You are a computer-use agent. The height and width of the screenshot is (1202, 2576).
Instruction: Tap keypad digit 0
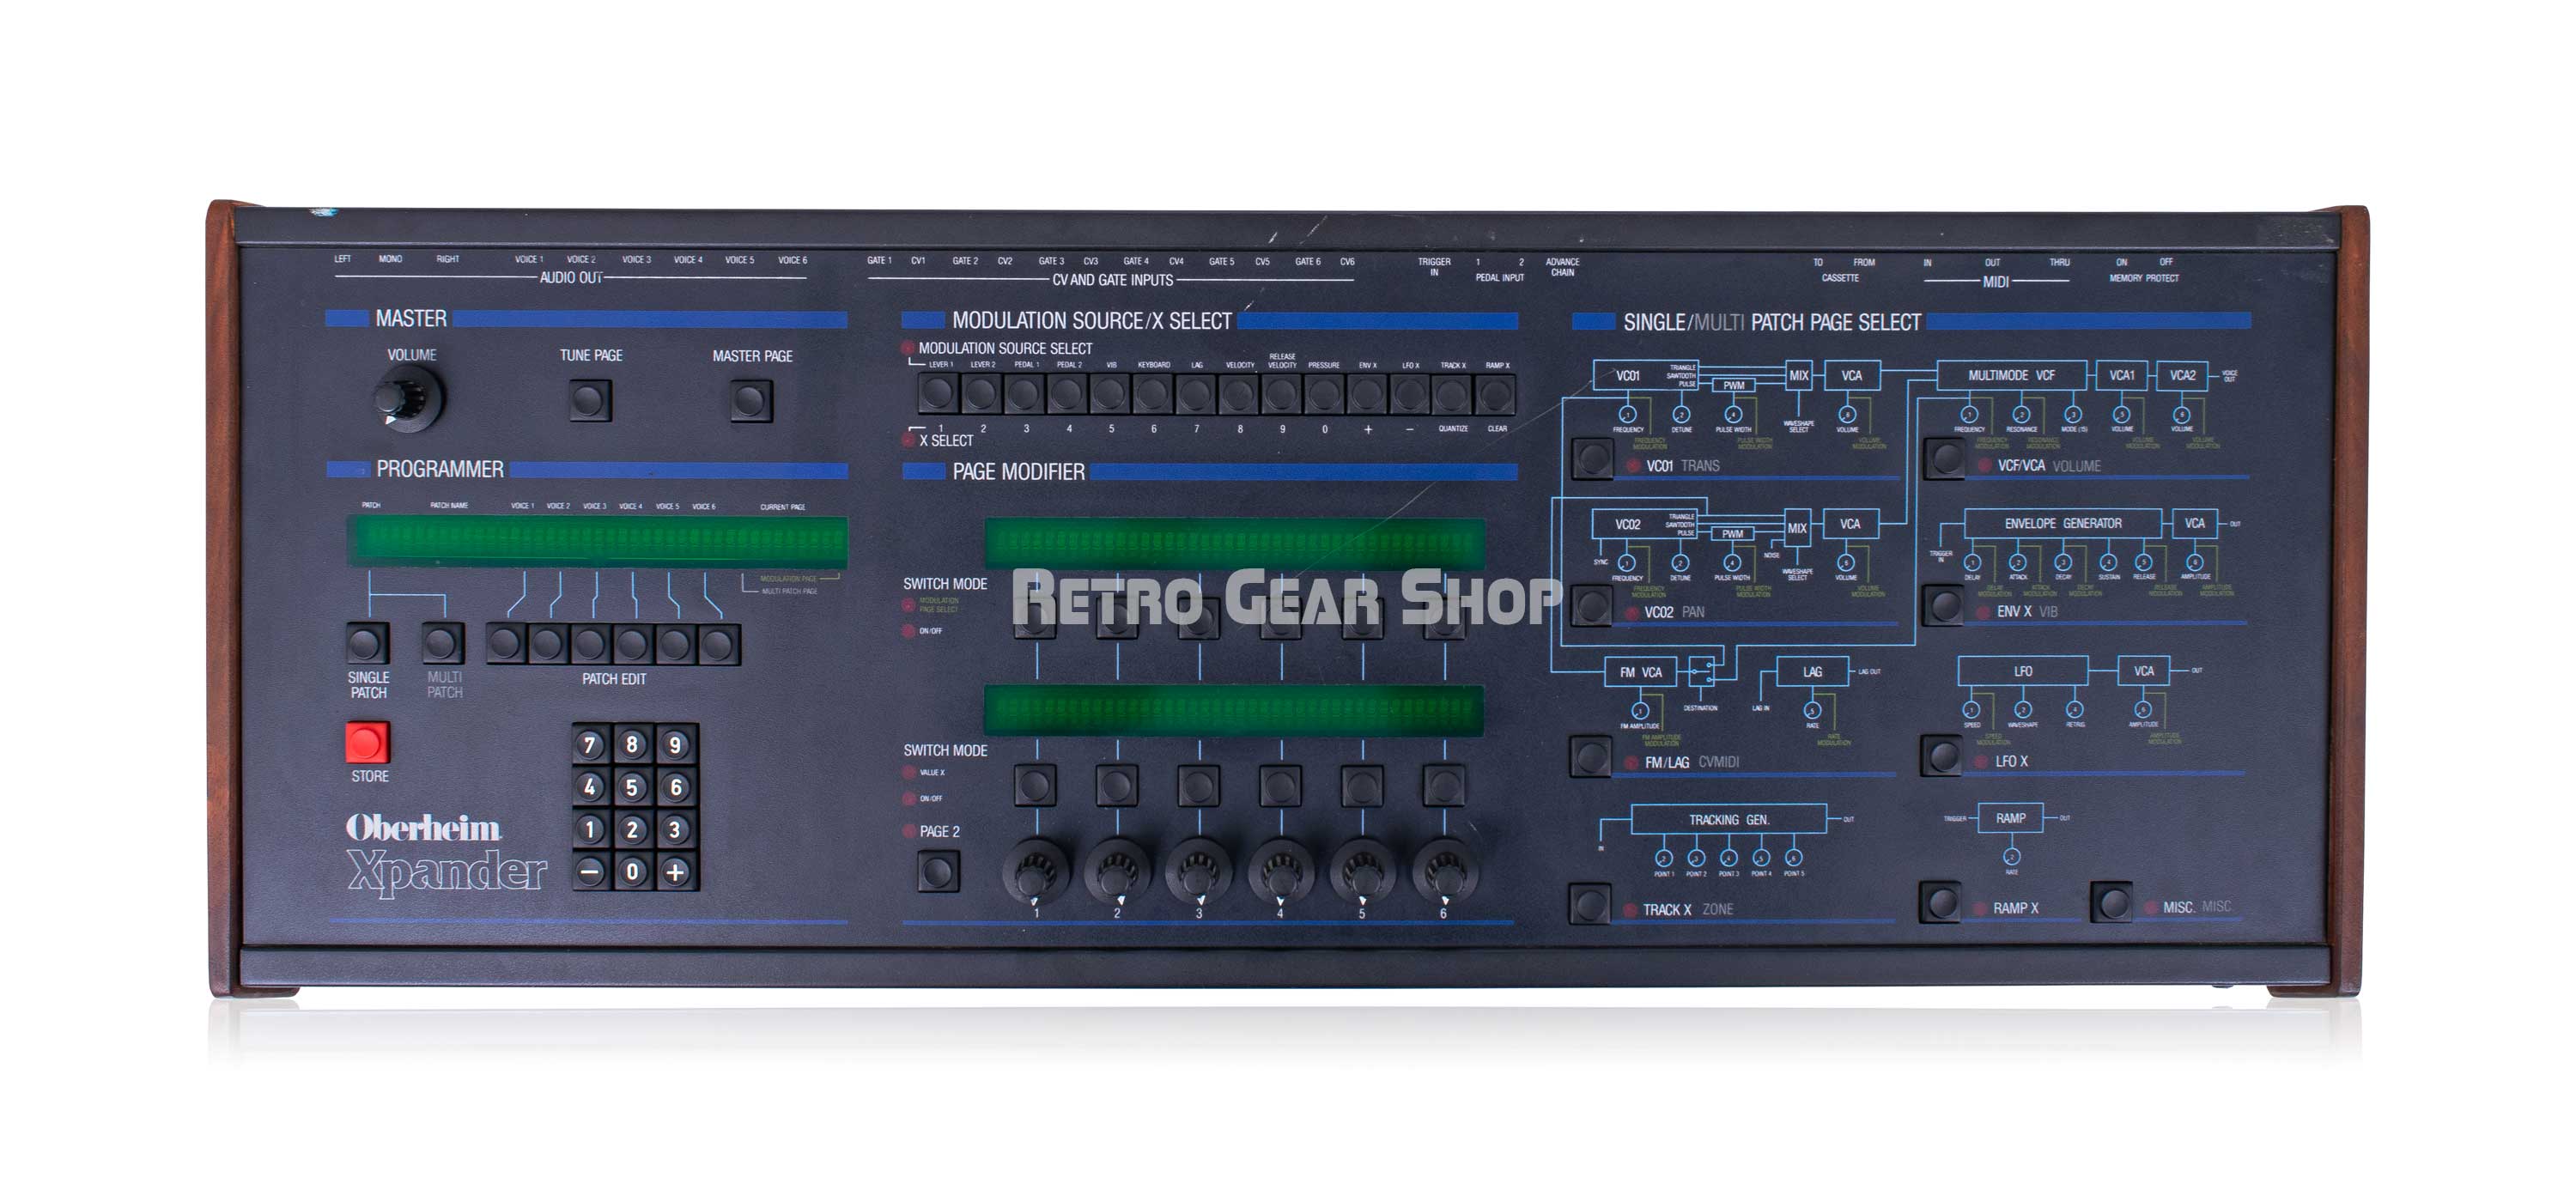632,871
